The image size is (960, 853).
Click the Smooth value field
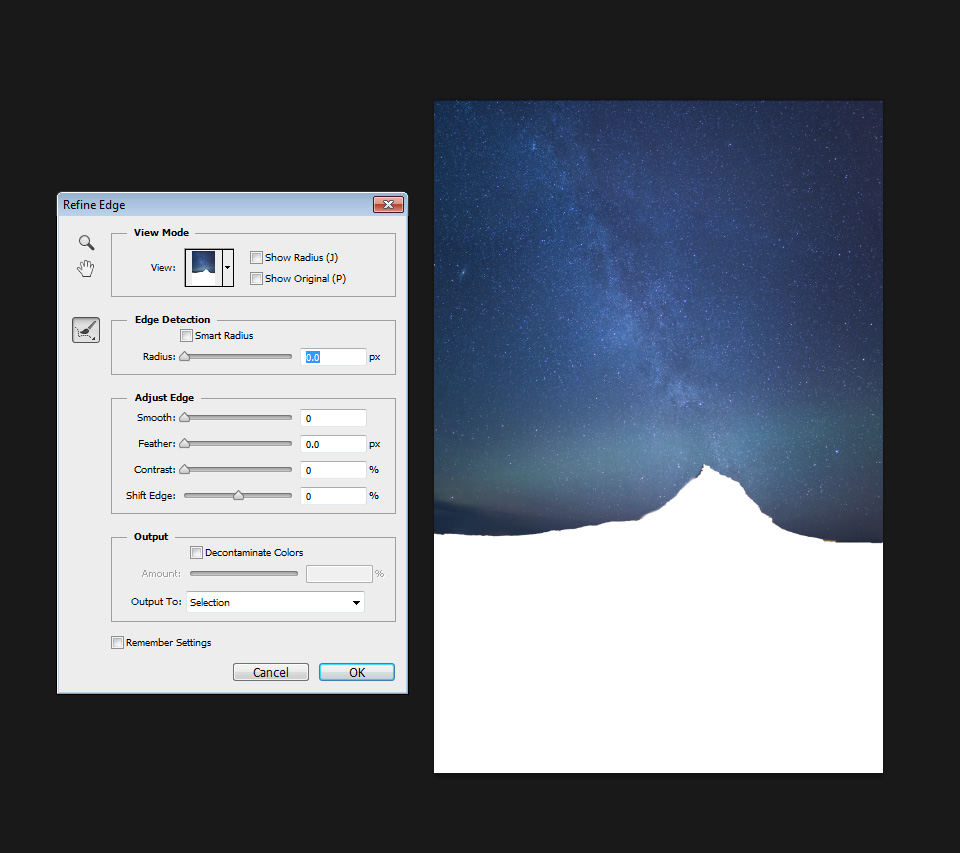click(333, 418)
